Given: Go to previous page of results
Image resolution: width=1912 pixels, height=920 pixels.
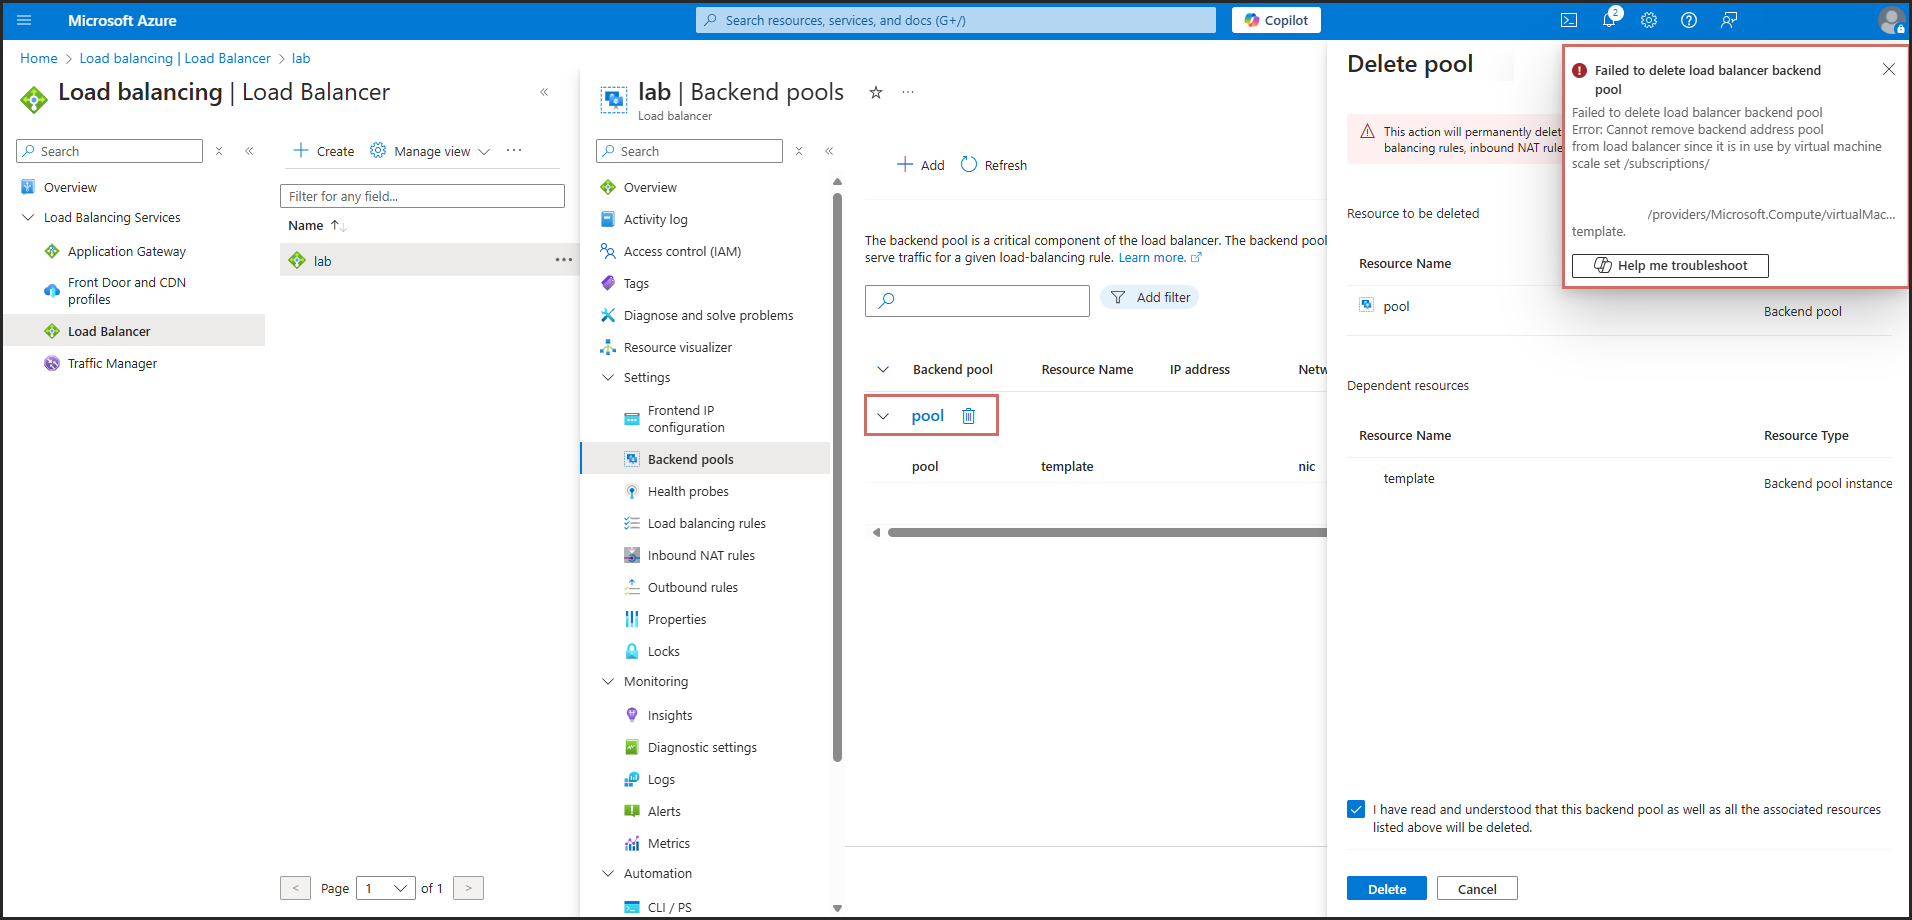Looking at the screenshot, I should [295, 888].
